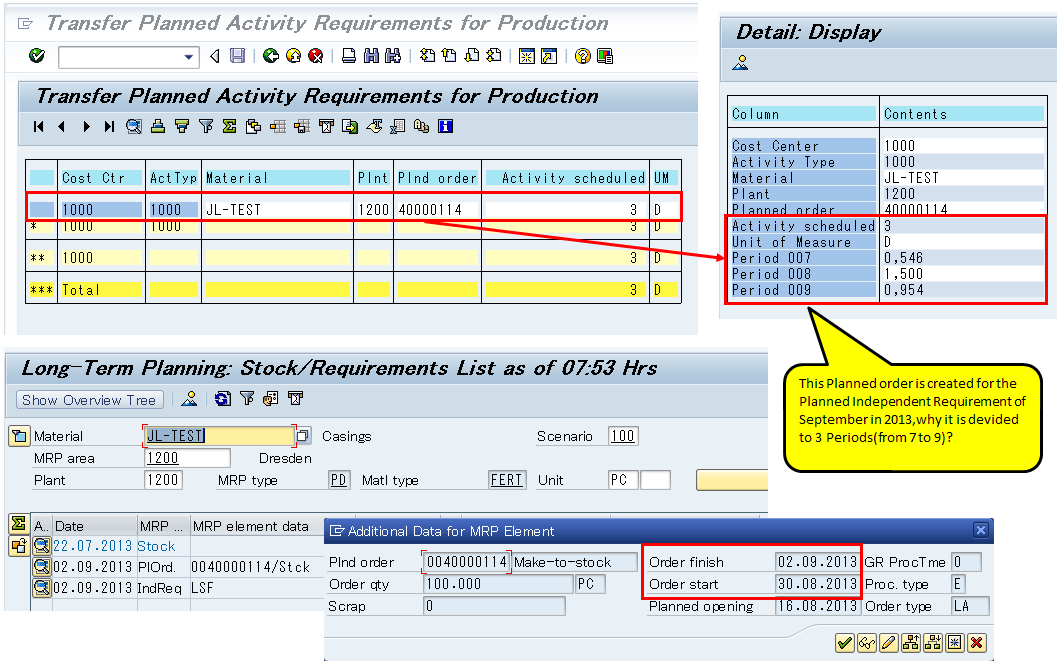Click the filter funnel icon in Stock/Requirements toolbar
This screenshot has width=1060, height=664.
(247, 399)
